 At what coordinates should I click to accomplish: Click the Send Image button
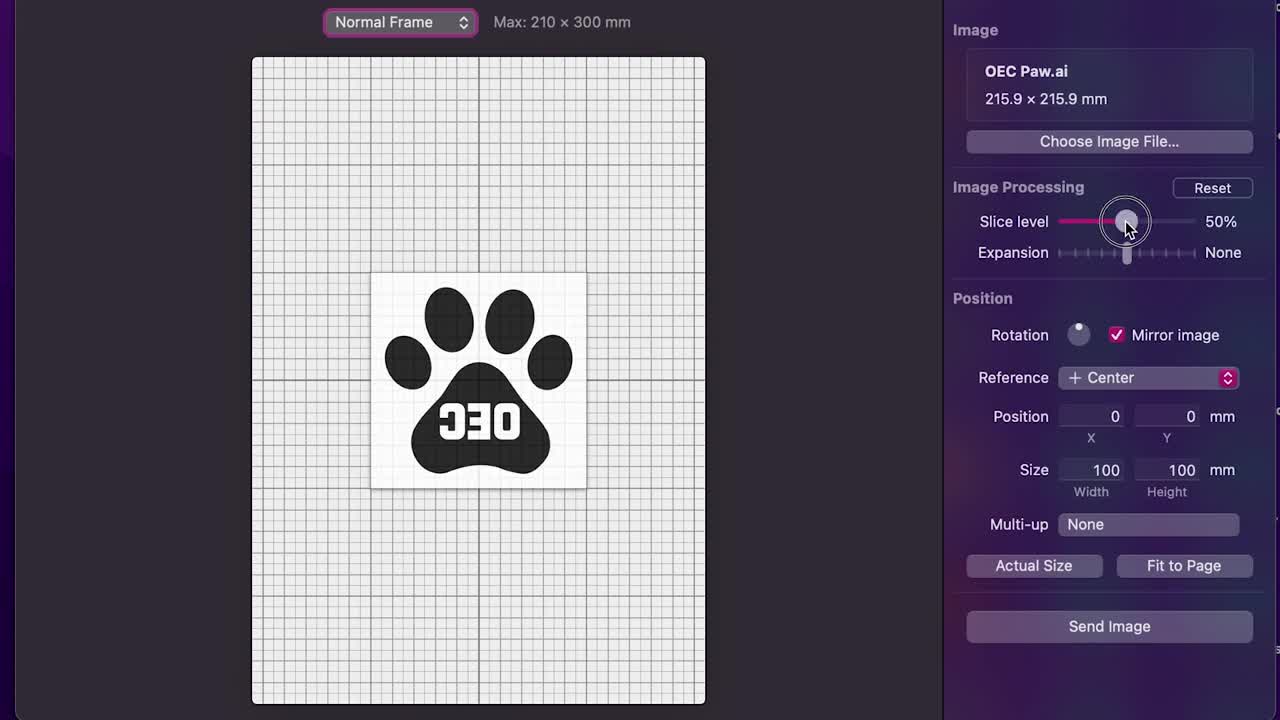pos(1109,627)
